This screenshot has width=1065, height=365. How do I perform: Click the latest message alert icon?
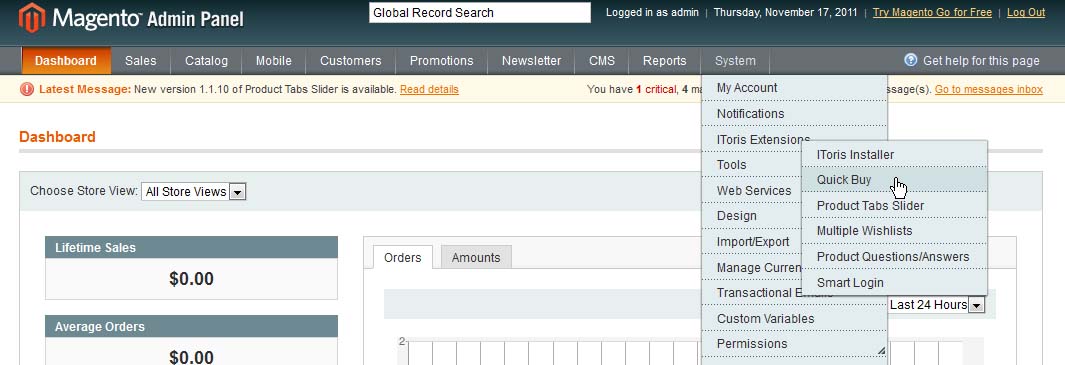pos(27,89)
